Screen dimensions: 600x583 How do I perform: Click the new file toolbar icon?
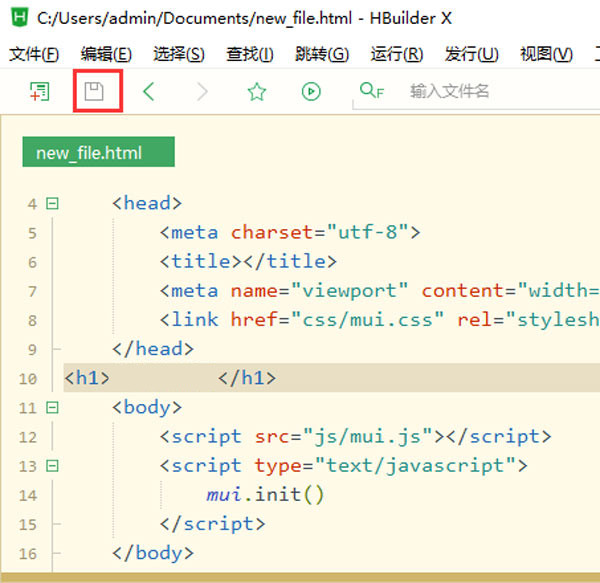pyautogui.click(x=40, y=91)
